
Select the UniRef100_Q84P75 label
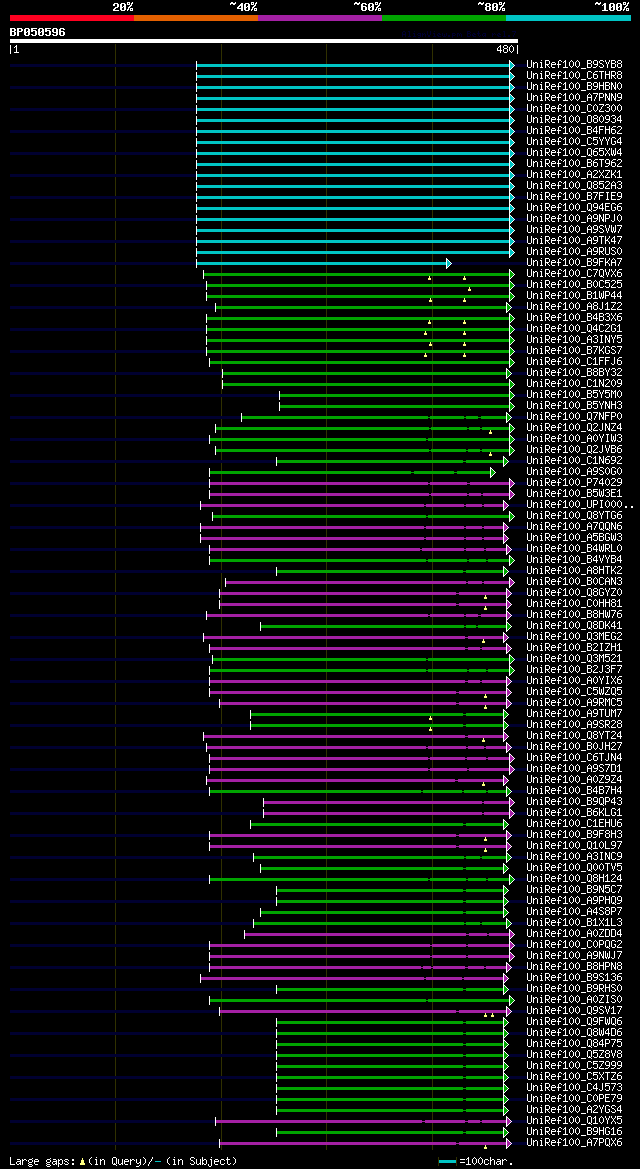click(574, 1044)
